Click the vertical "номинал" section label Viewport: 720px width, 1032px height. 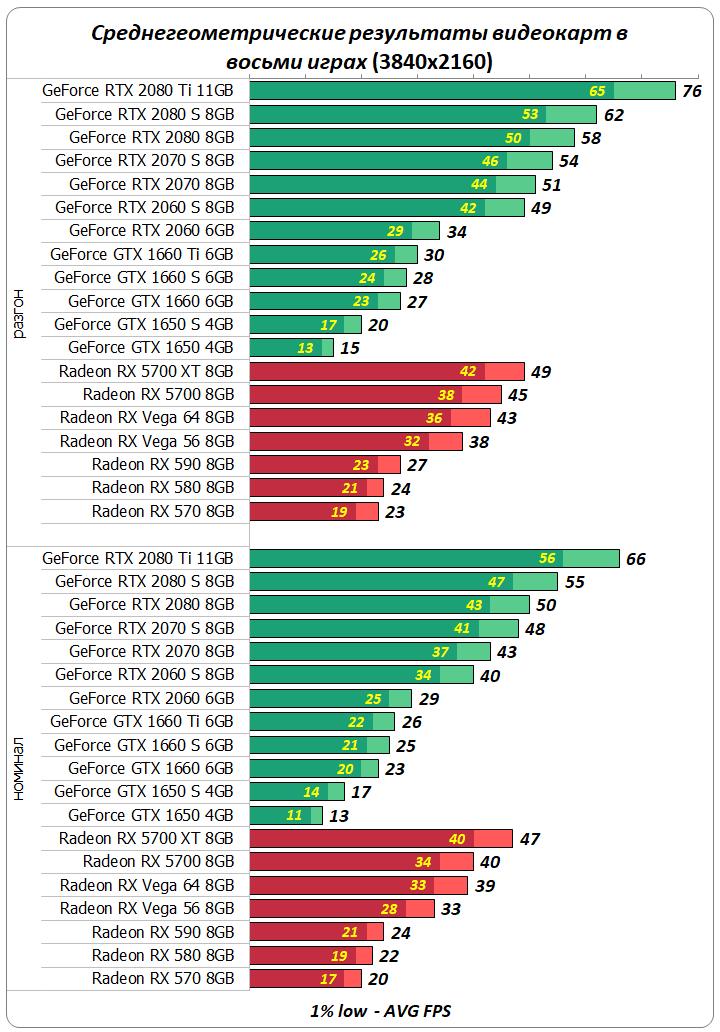coord(19,769)
